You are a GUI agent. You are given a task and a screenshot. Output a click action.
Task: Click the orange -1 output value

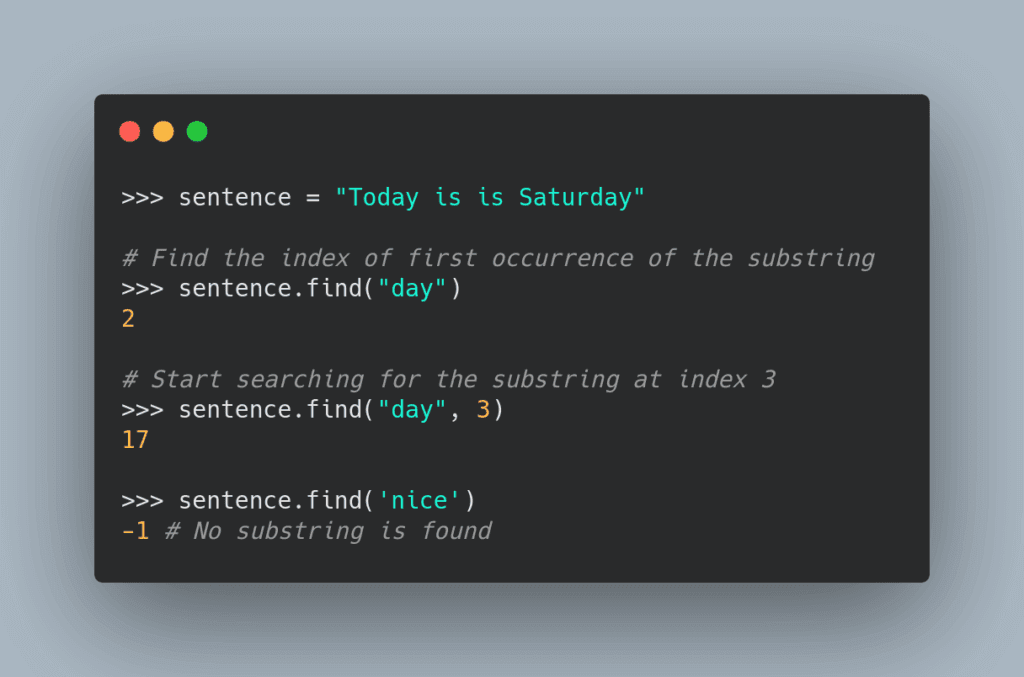[135, 531]
